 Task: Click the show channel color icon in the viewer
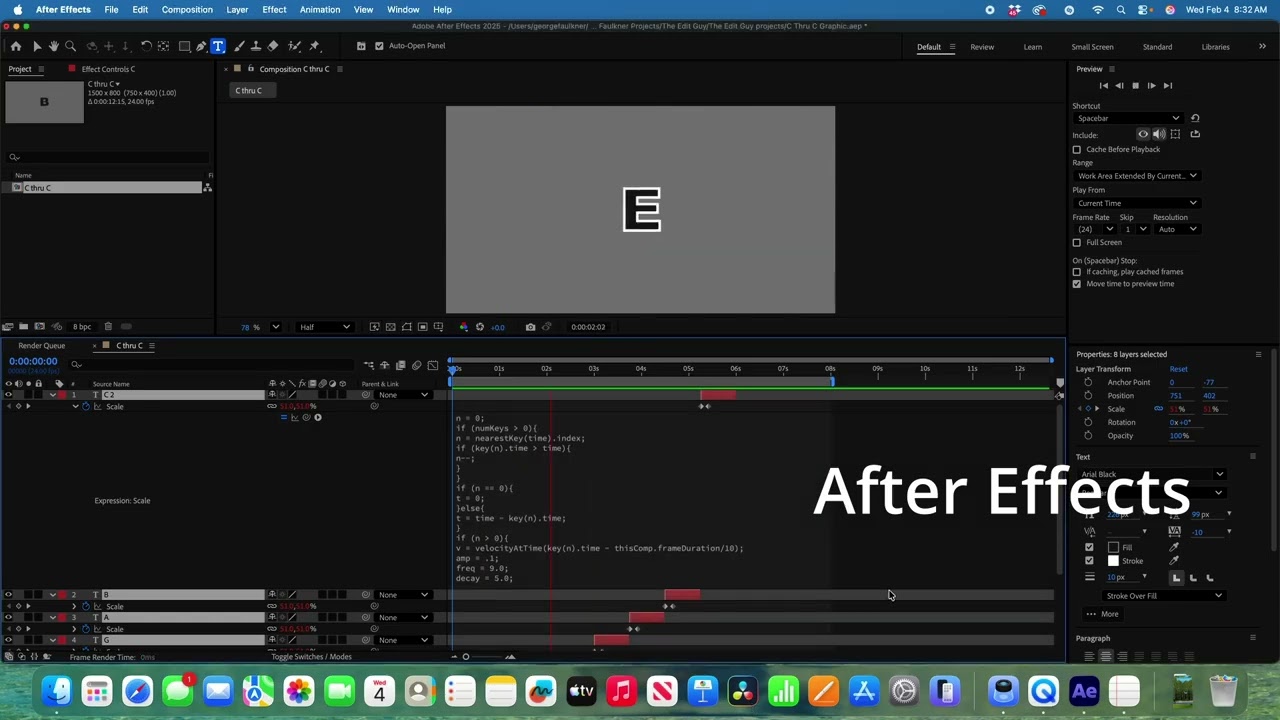tap(463, 327)
